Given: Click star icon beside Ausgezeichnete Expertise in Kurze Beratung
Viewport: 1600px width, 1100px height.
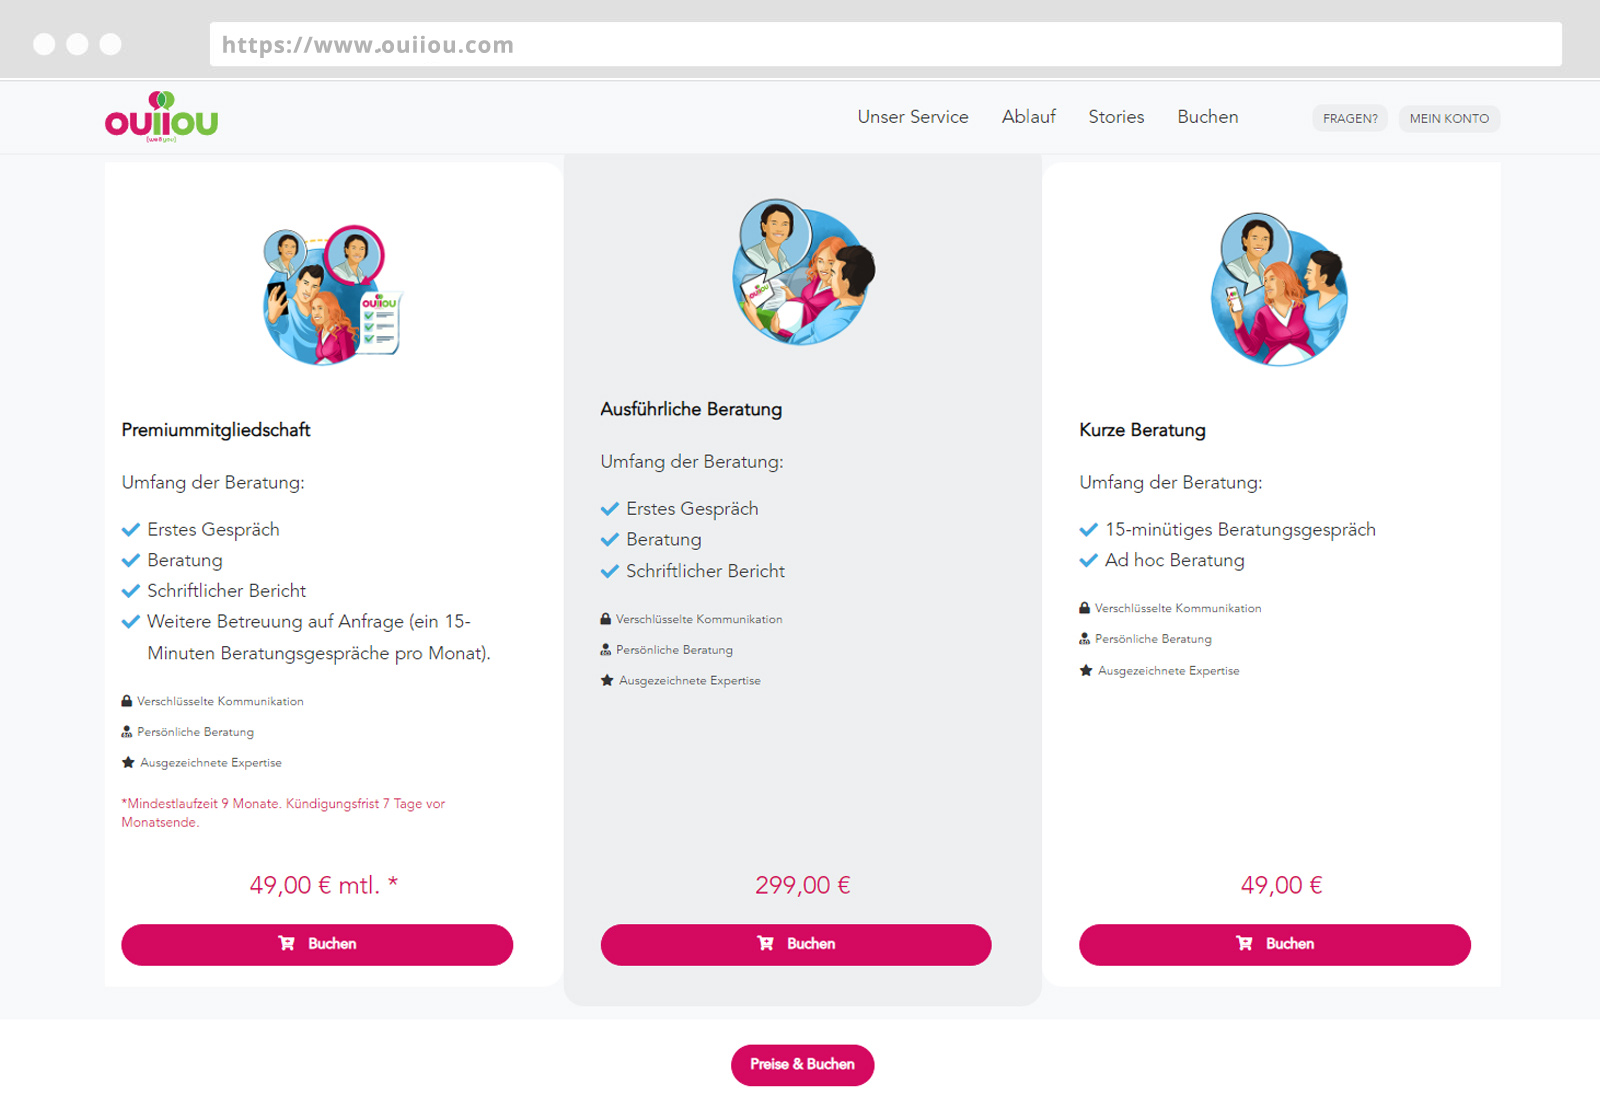Looking at the screenshot, I should pyautogui.click(x=1086, y=670).
